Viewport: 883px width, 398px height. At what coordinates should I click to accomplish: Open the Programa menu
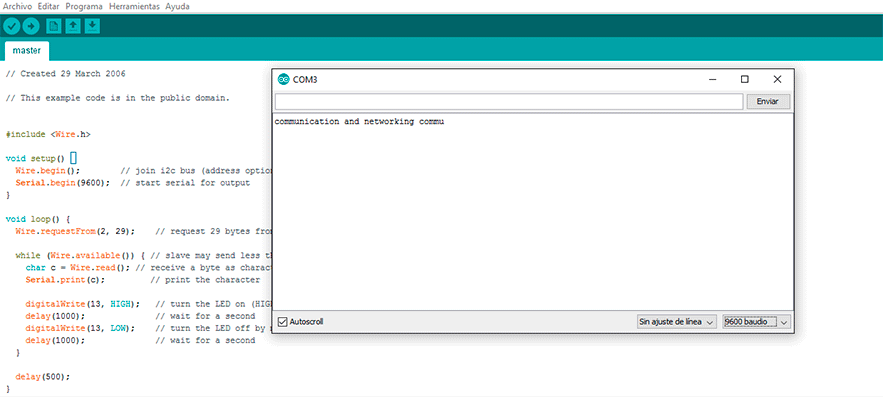(84, 7)
